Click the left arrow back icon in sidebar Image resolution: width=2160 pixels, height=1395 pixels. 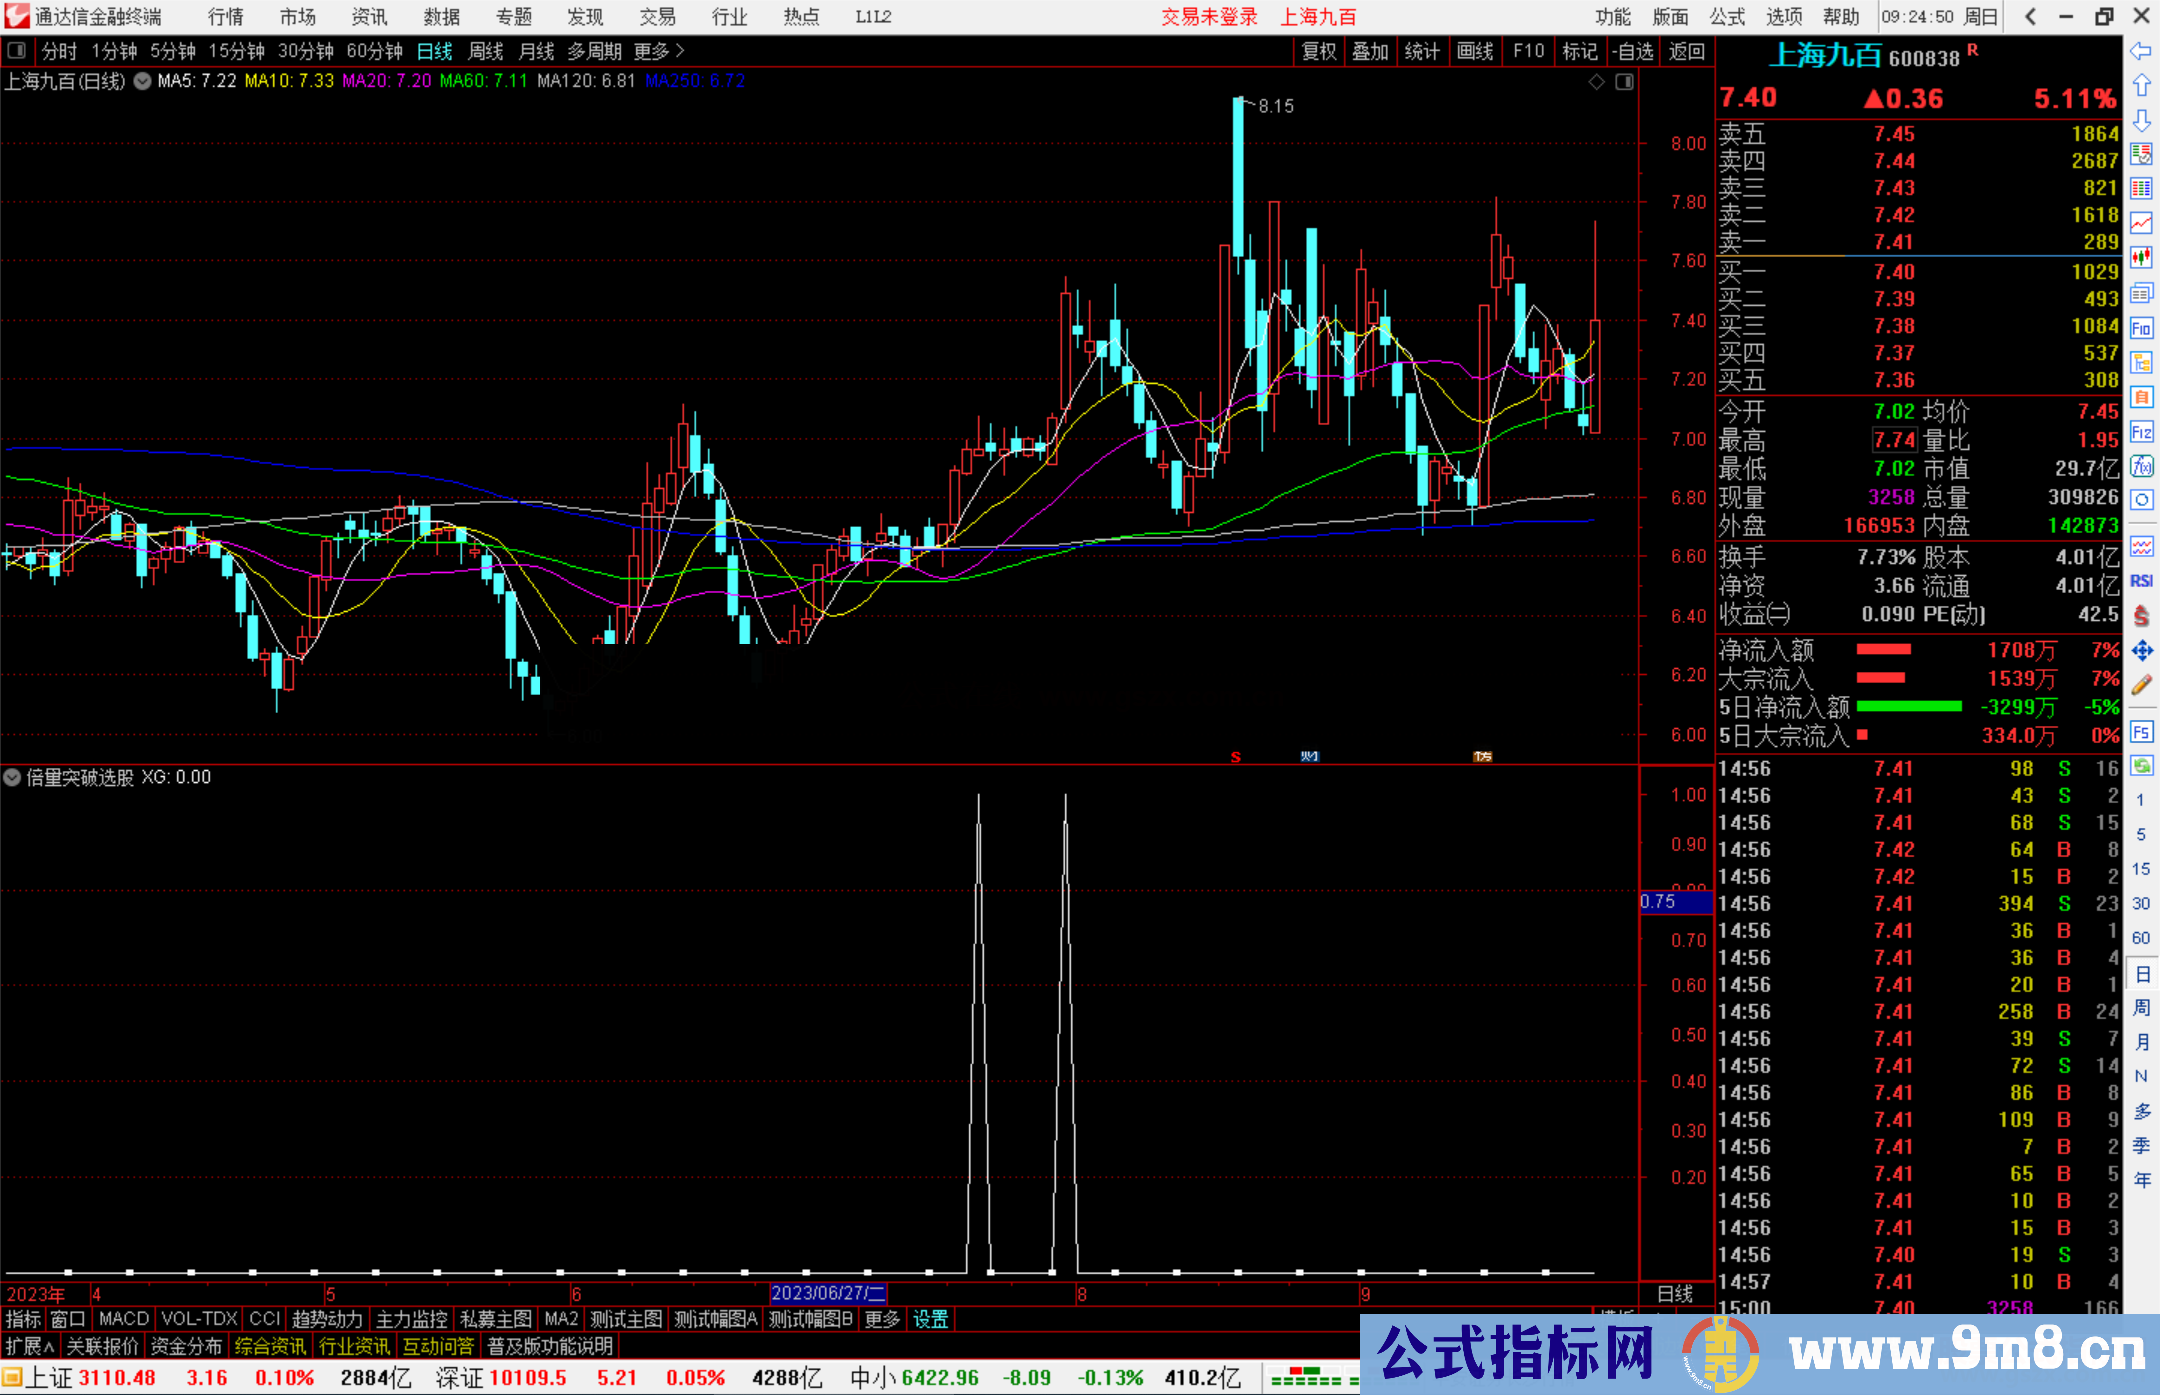tap(2141, 51)
